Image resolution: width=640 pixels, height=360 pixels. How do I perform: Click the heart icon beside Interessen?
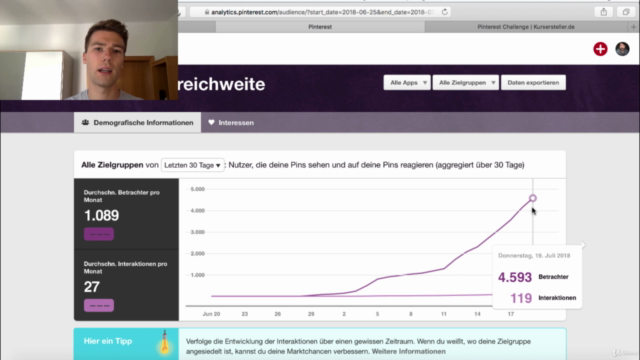(211, 122)
